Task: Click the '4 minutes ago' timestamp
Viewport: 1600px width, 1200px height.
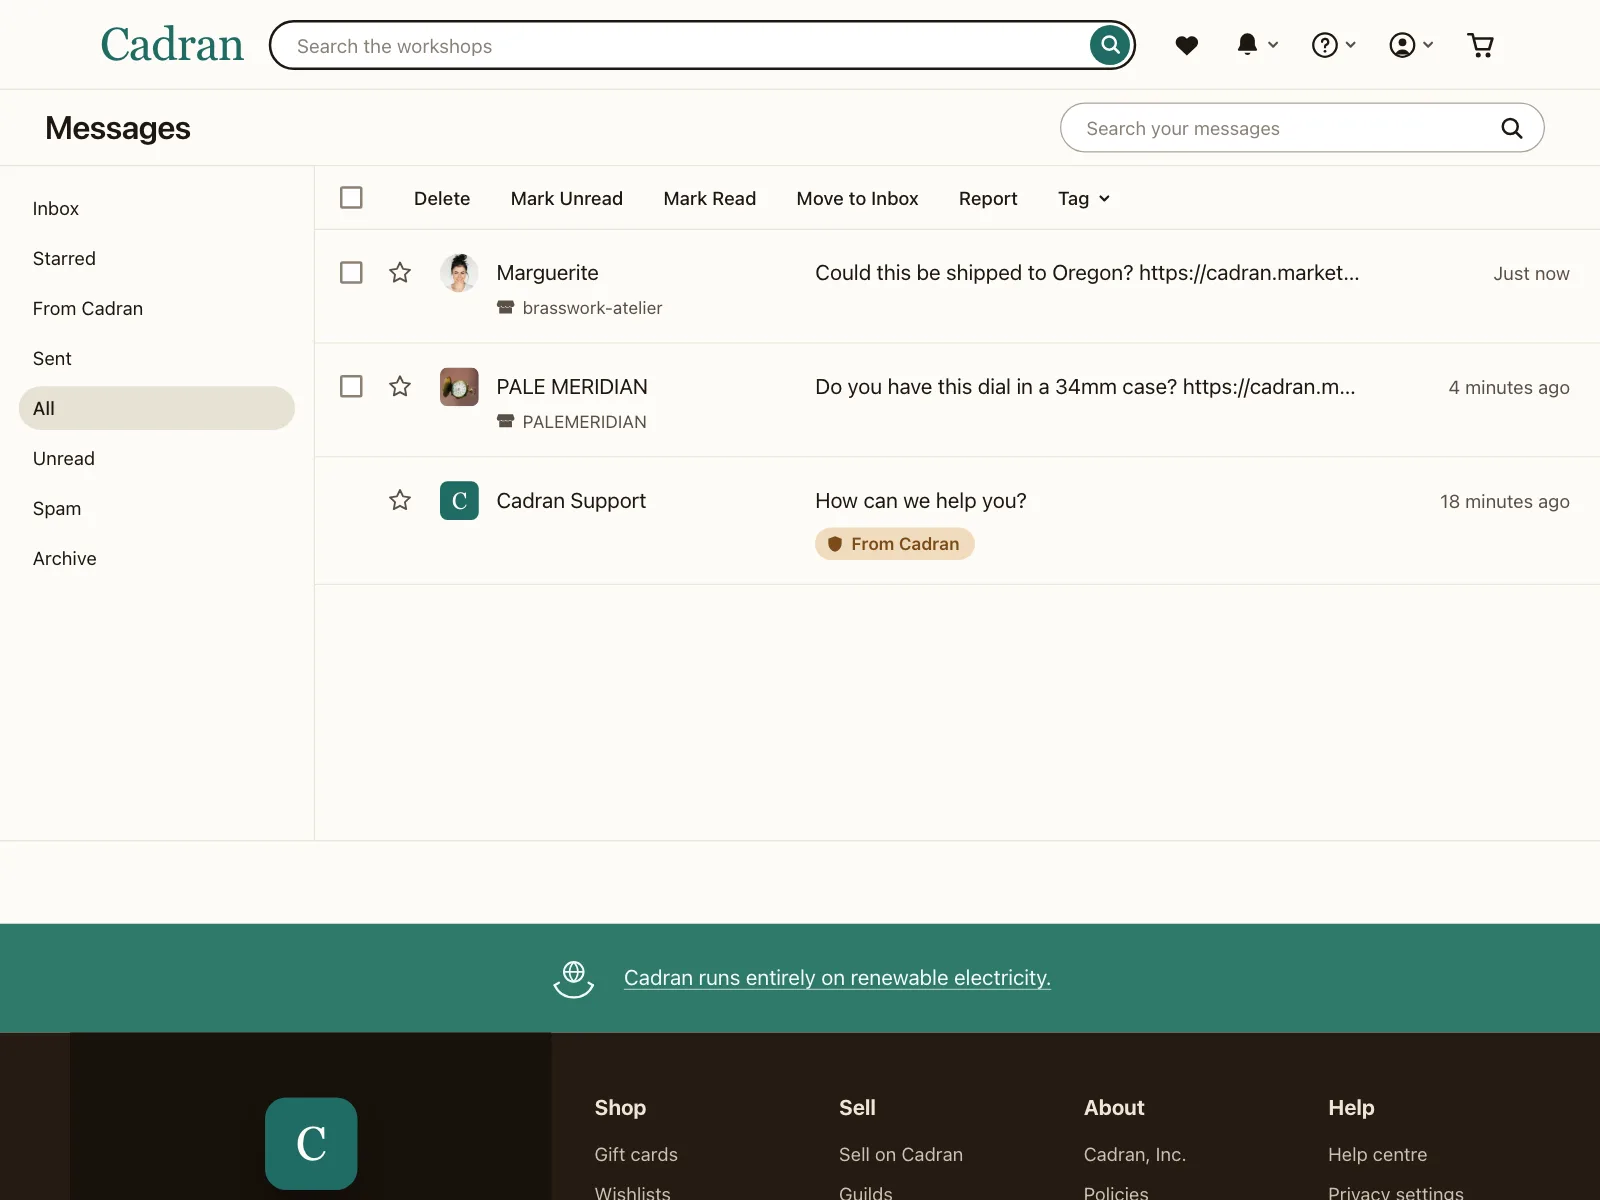Action: pyautogui.click(x=1509, y=388)
